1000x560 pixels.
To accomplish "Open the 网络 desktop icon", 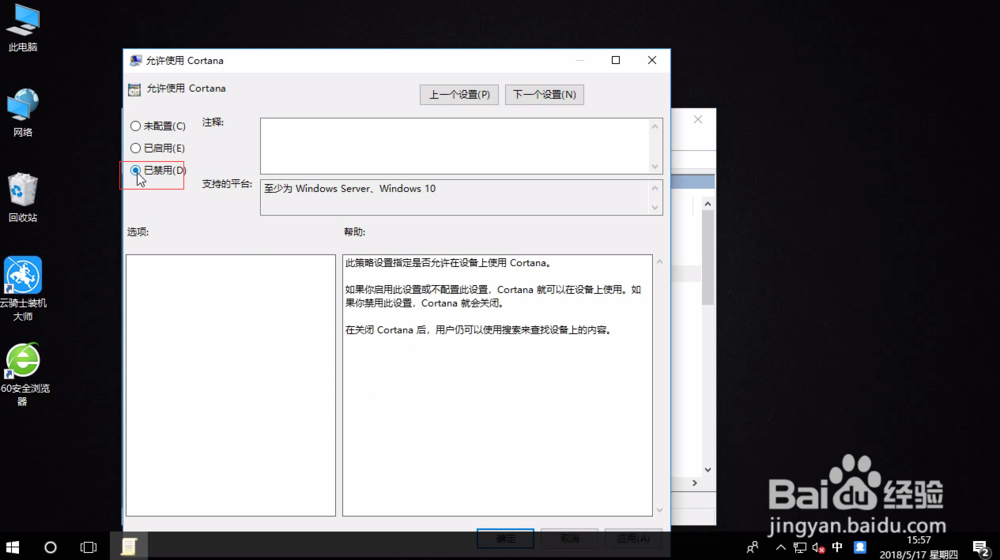I will pos(23,114).
